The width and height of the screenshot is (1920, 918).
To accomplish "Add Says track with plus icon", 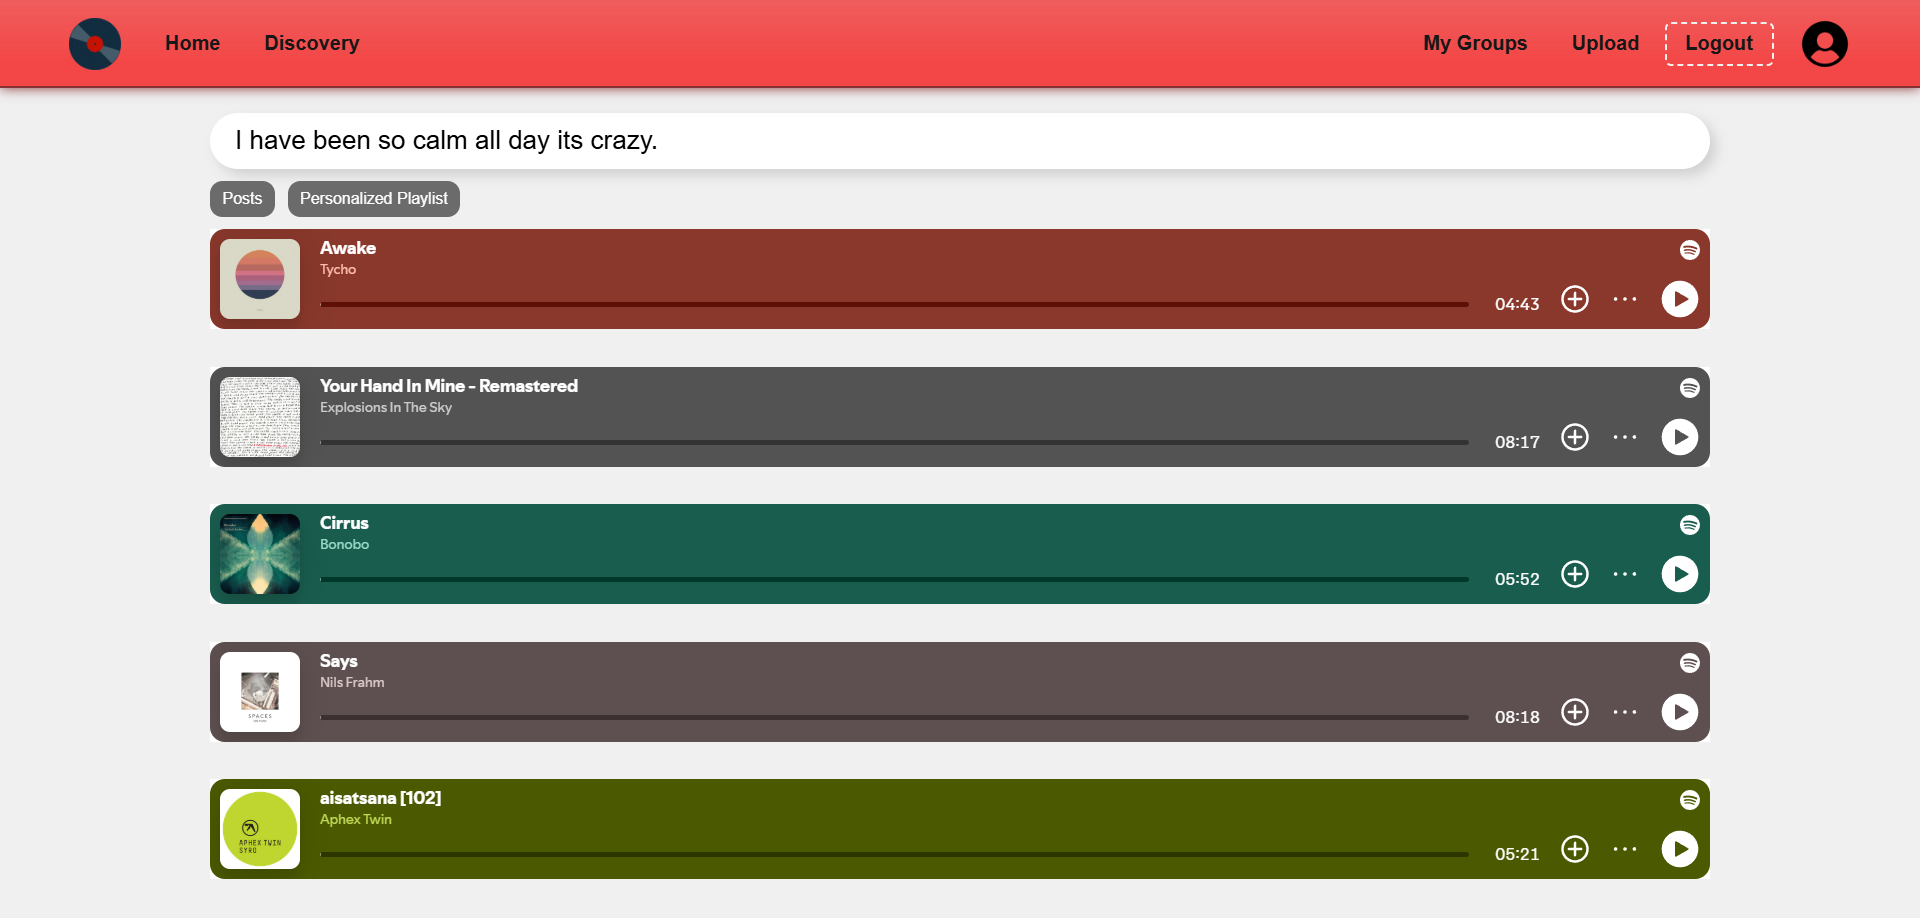I will 1575,712.
